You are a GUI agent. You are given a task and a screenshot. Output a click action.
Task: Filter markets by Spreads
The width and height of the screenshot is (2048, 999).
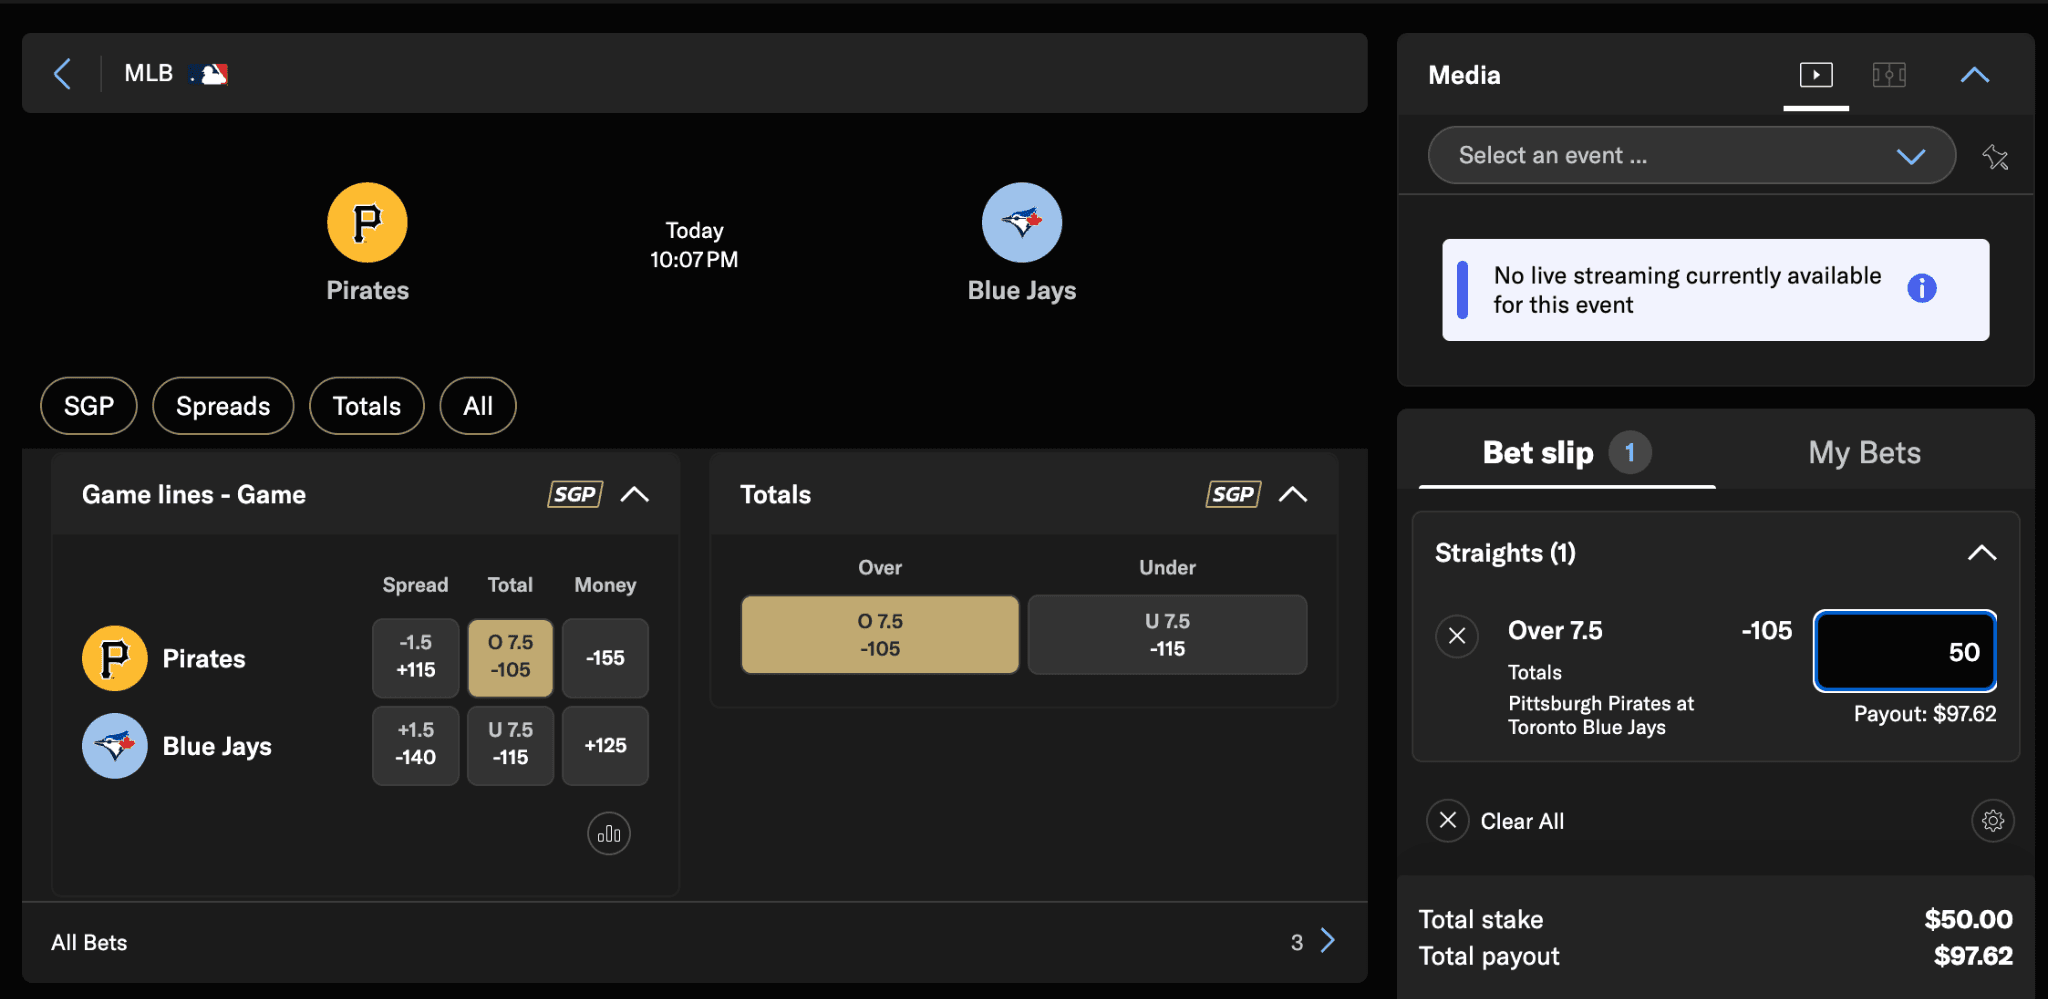[x=223, y=406]
